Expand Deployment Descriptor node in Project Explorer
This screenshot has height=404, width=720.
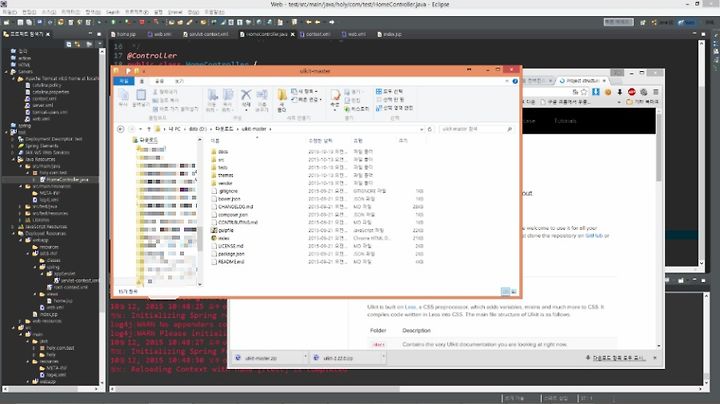click(13, 139)
